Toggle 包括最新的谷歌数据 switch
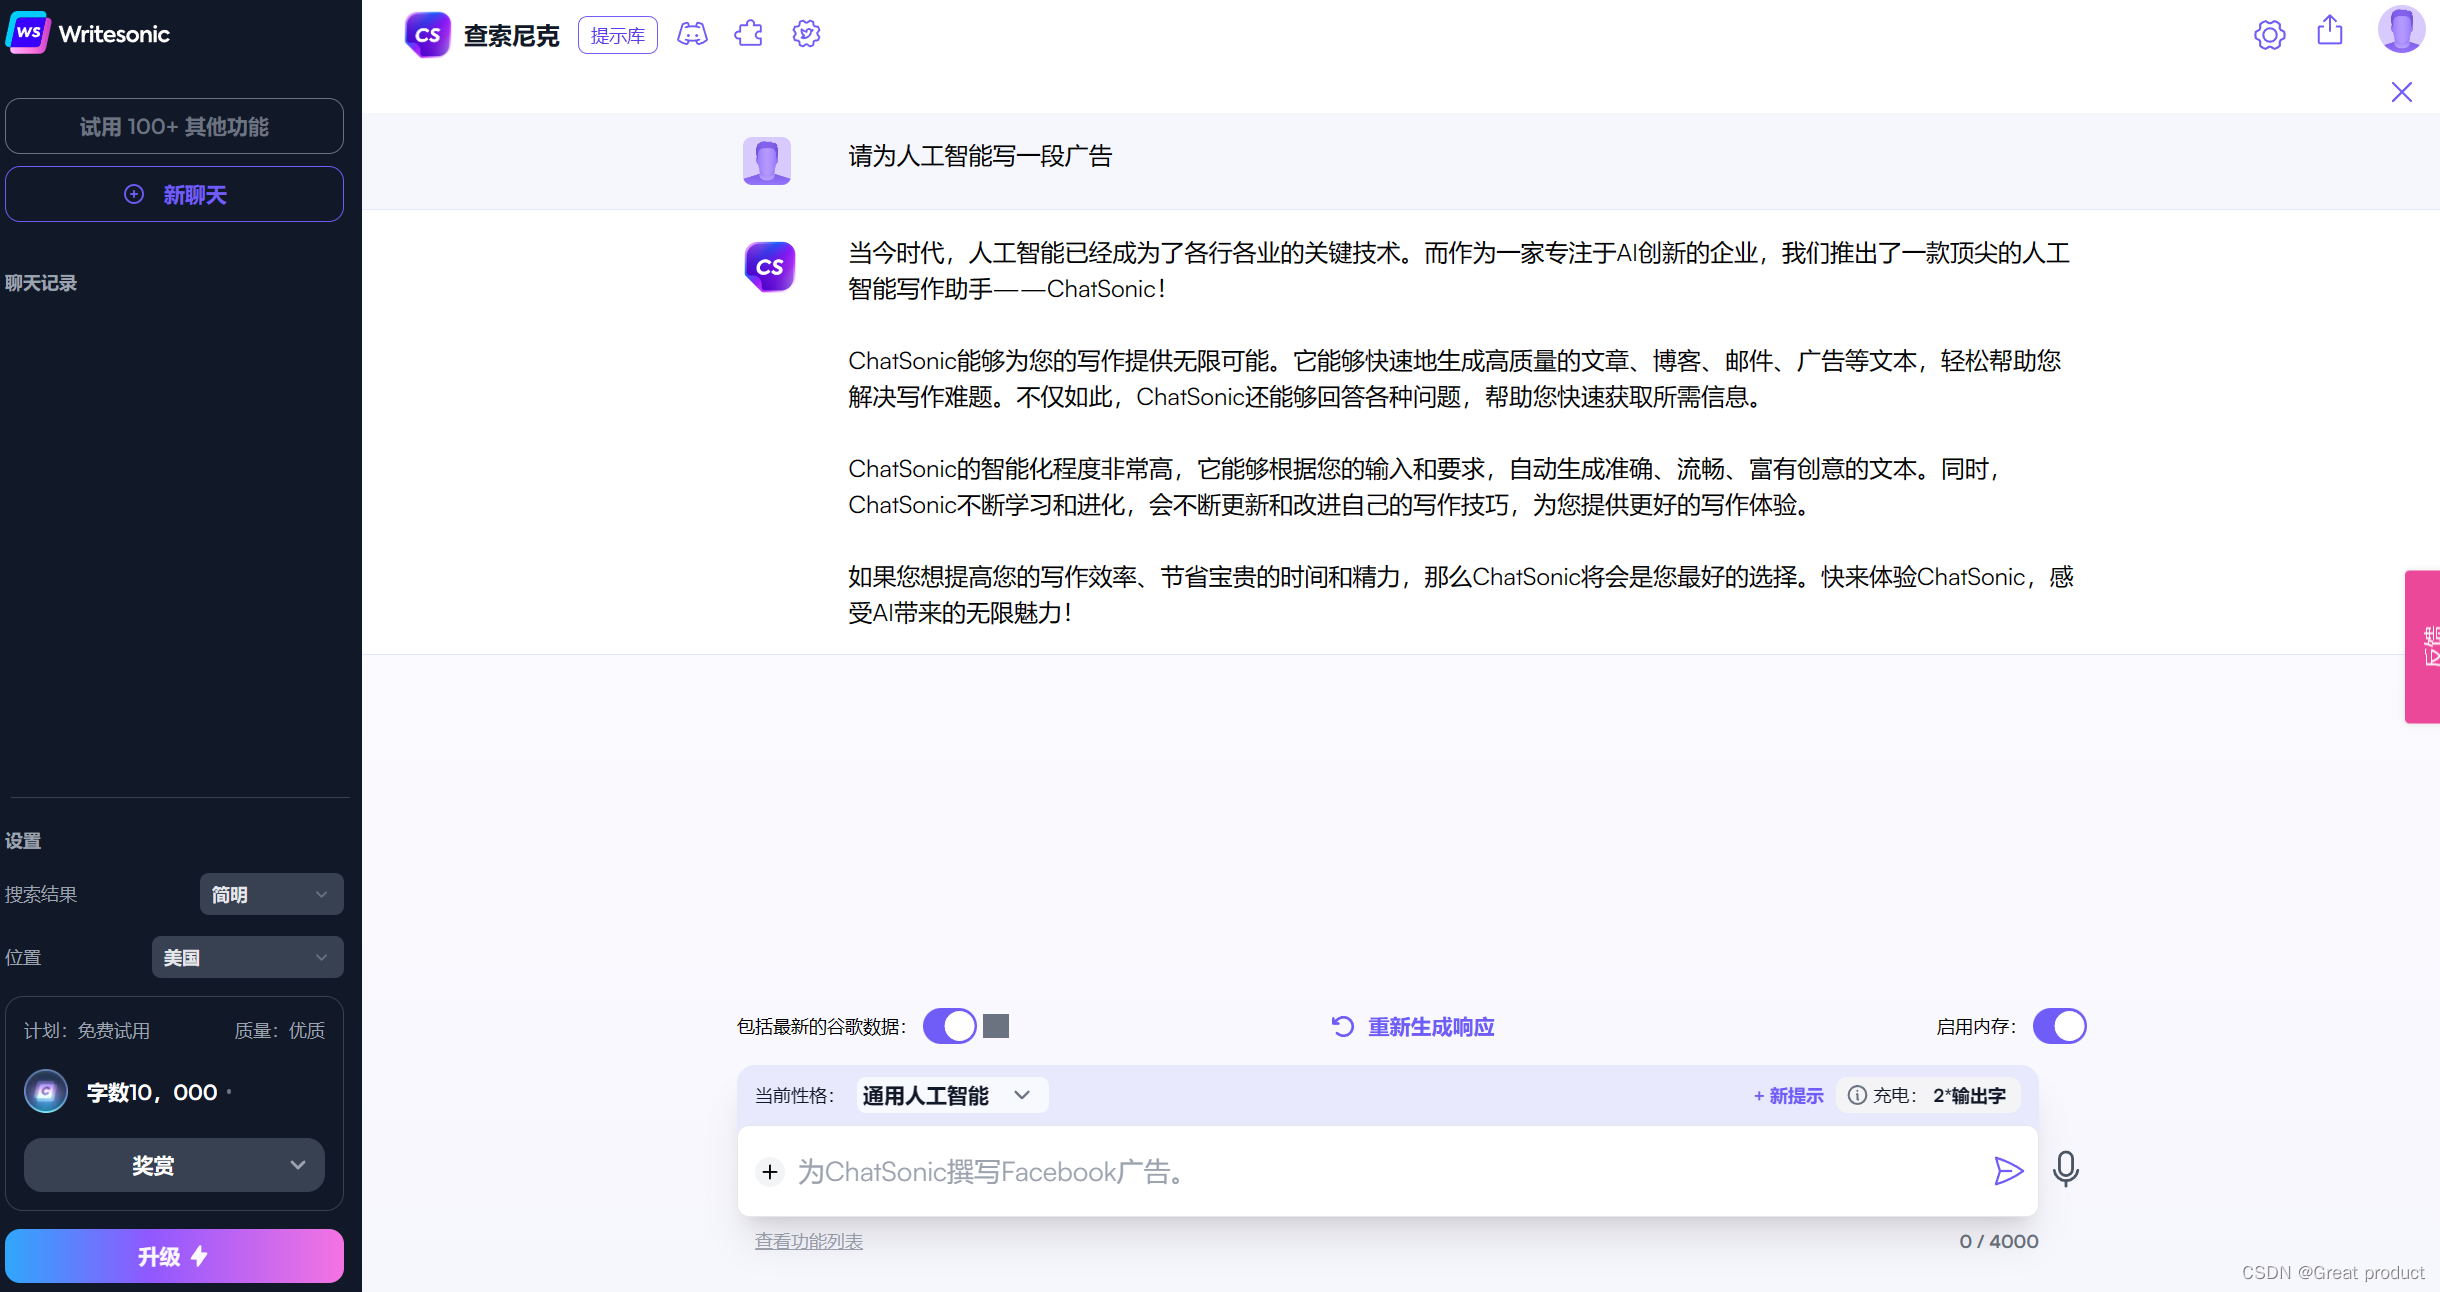The height and width of the screenshot is (1292, 2440). [950, 1026]
